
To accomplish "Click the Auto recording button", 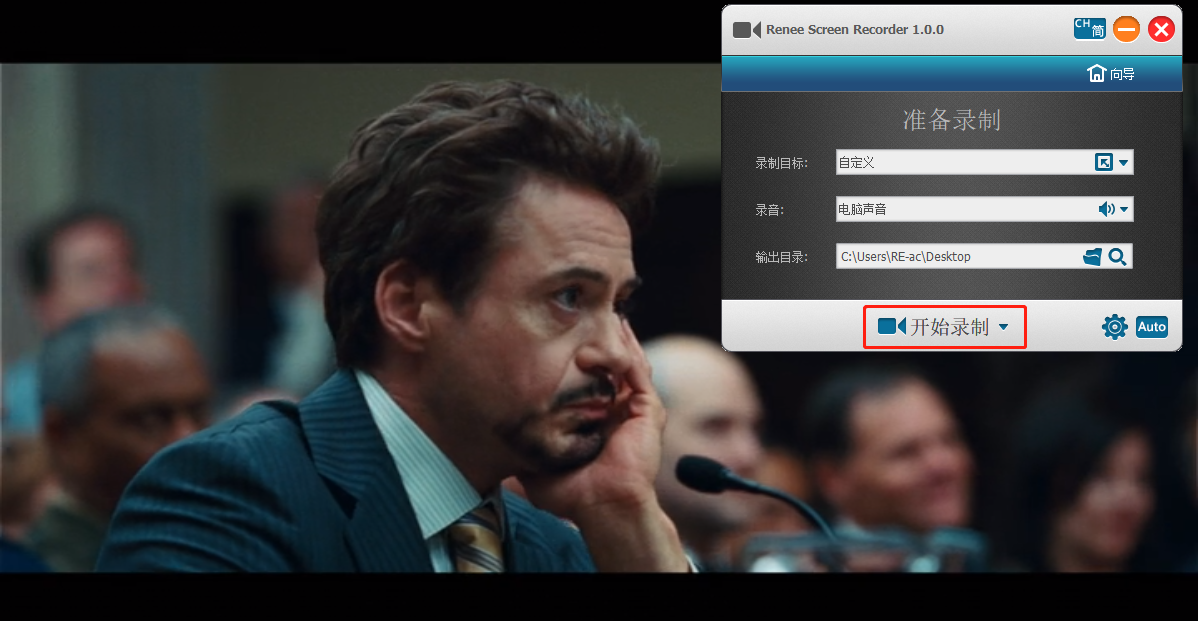I will click(1151, 327).
